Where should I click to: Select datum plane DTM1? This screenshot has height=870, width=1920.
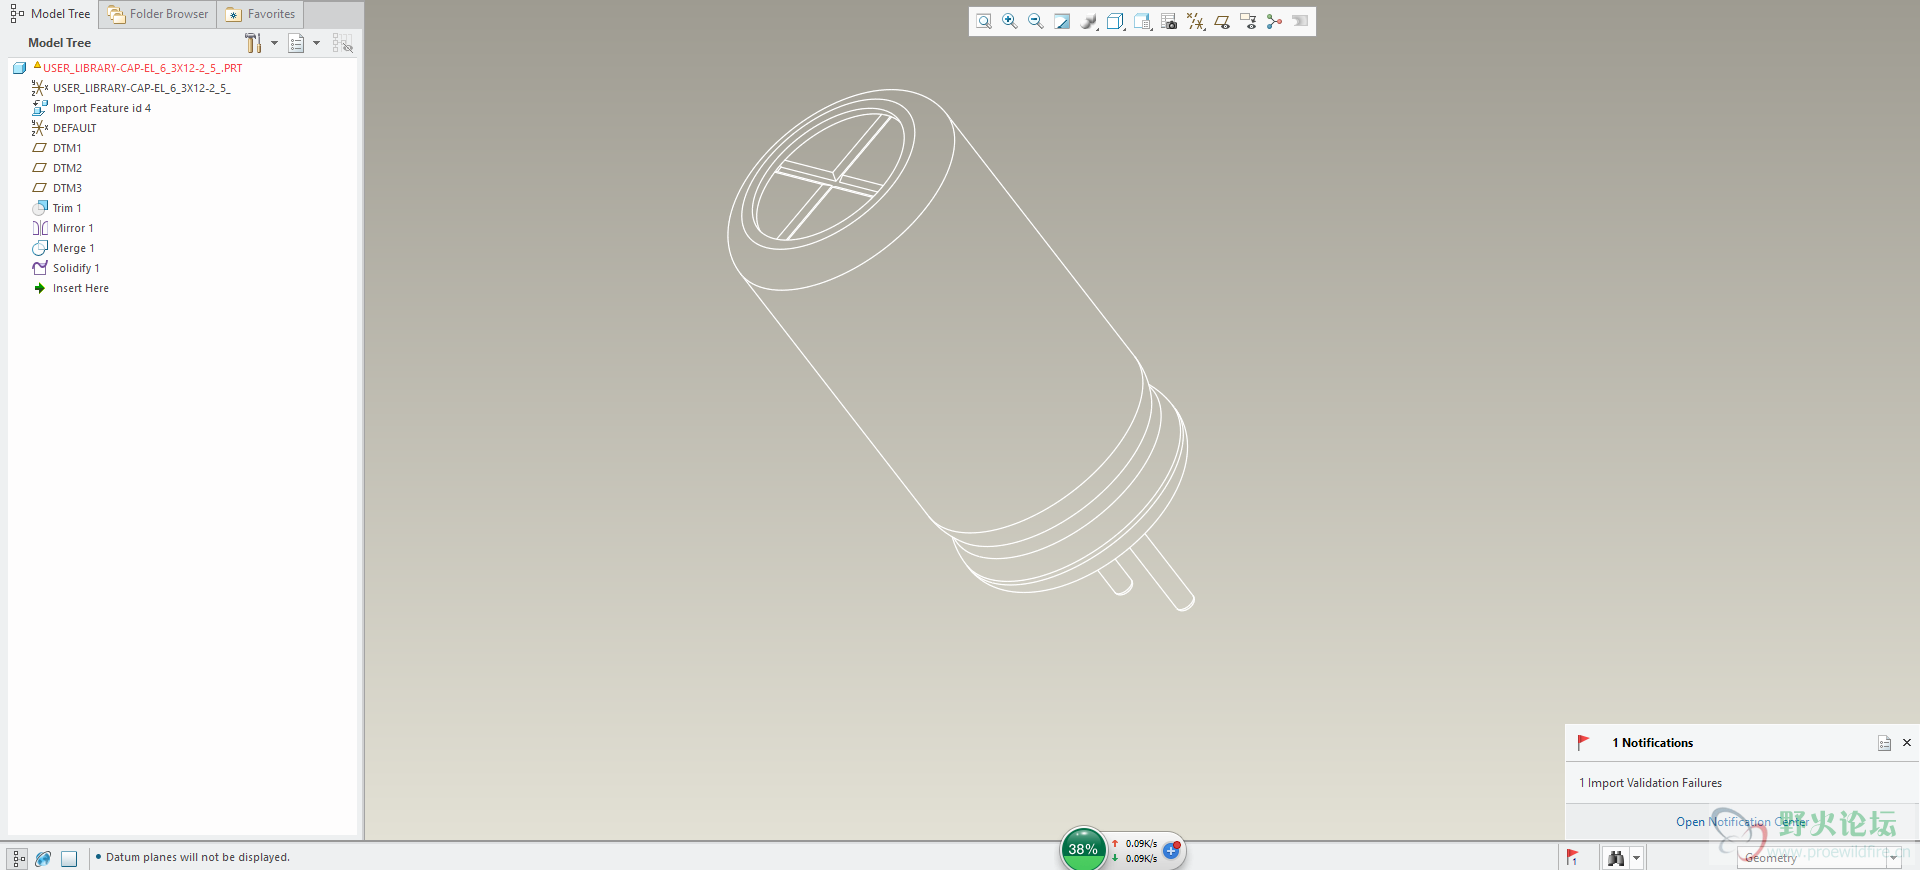(x=67, y=148)
